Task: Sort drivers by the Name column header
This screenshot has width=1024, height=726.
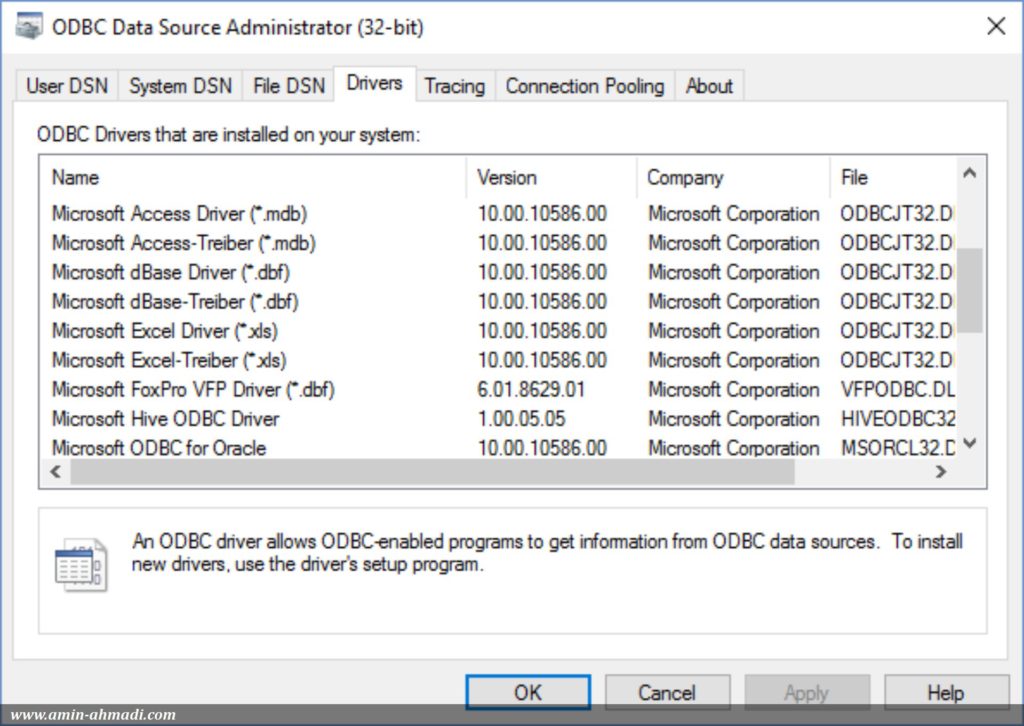Action: click(x=253, y=178)
